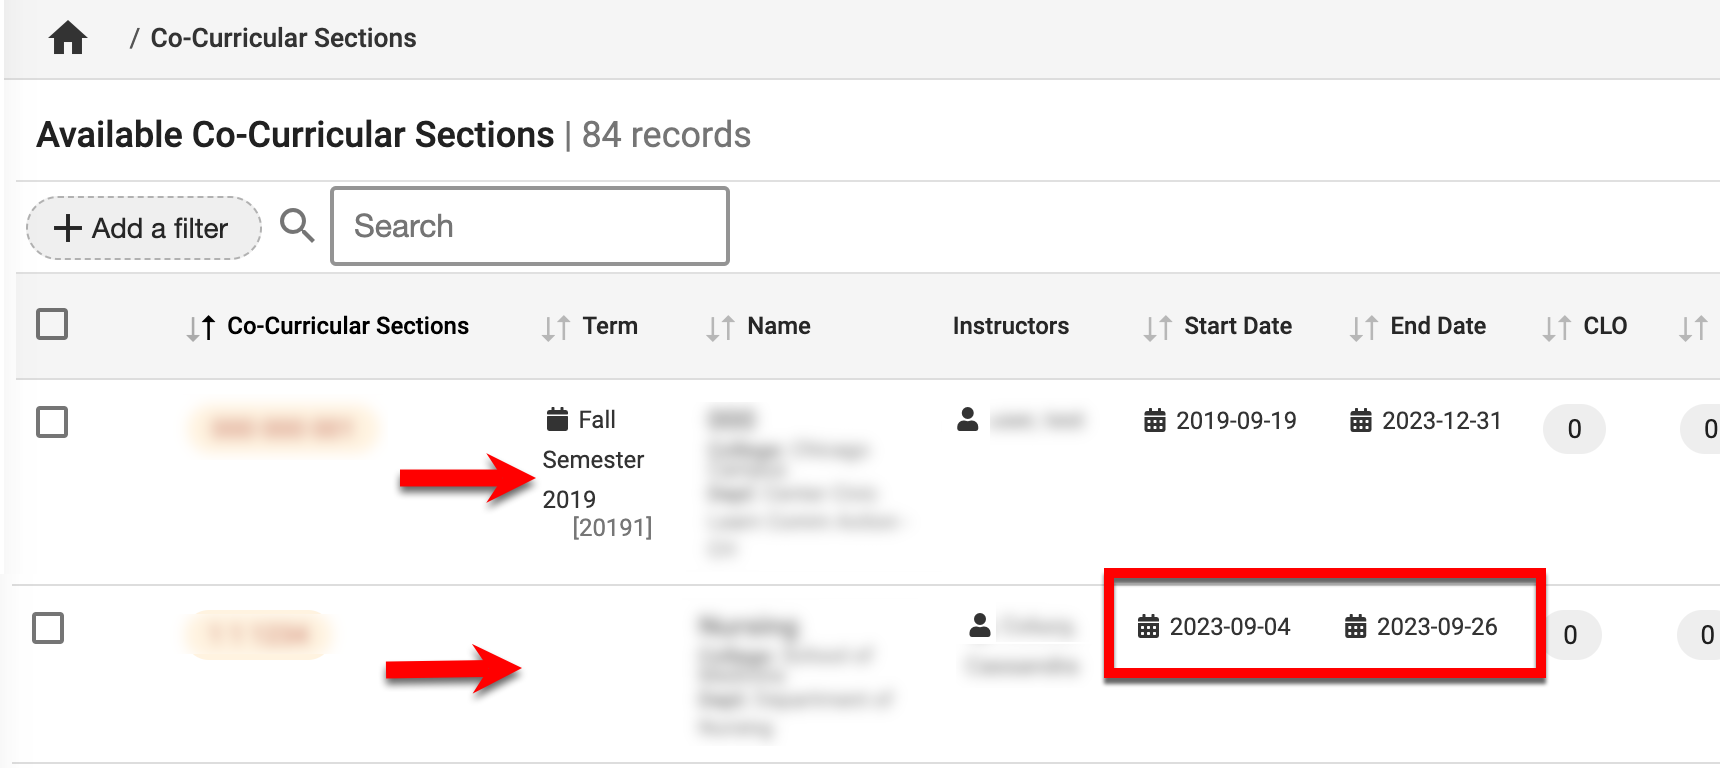Click the 2023-09-26 end date cell
The width and height of the screenshot is (1720, 768).
click(1436, 627)
